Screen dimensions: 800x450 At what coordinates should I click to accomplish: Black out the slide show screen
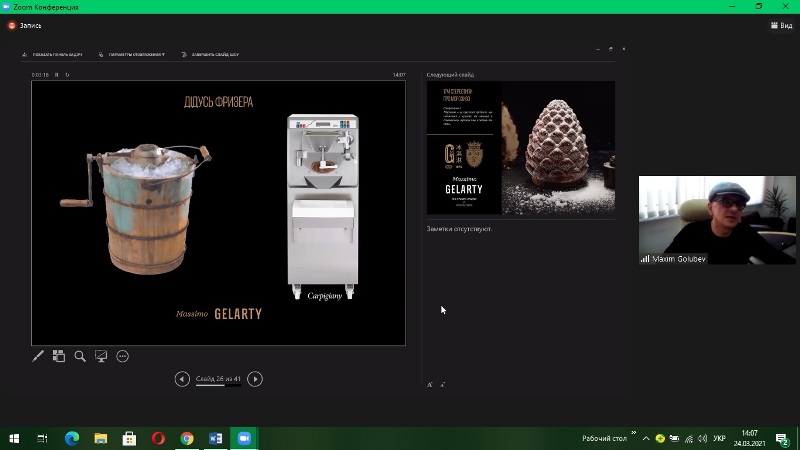coord(101,356)
